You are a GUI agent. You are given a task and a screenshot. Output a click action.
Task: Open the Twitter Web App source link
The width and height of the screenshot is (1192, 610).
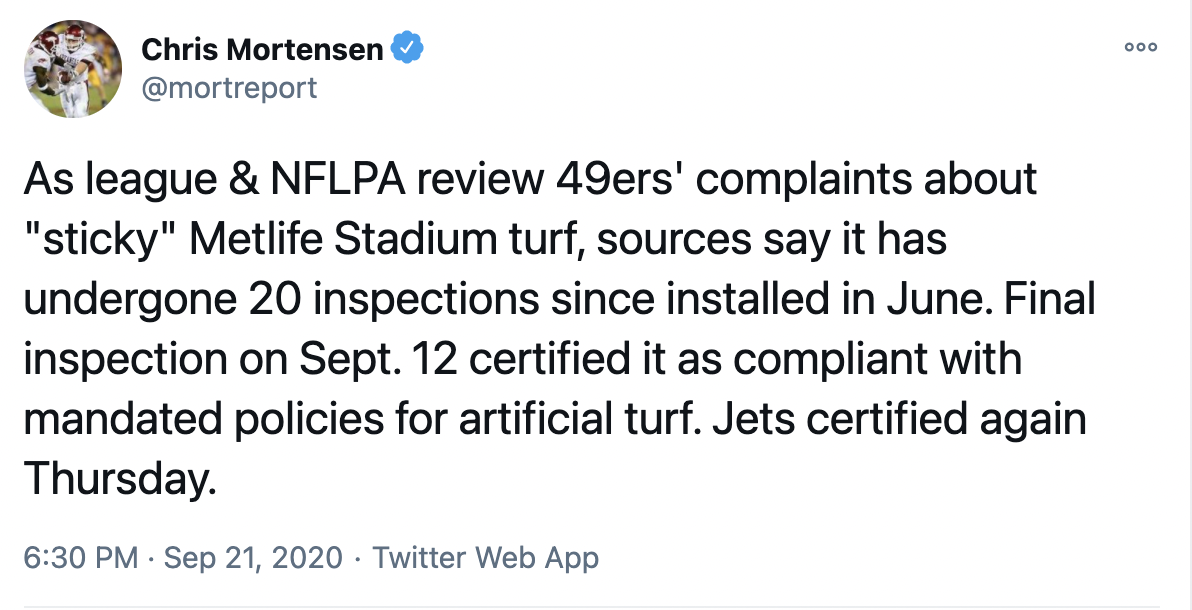click(x=486, y=558)
